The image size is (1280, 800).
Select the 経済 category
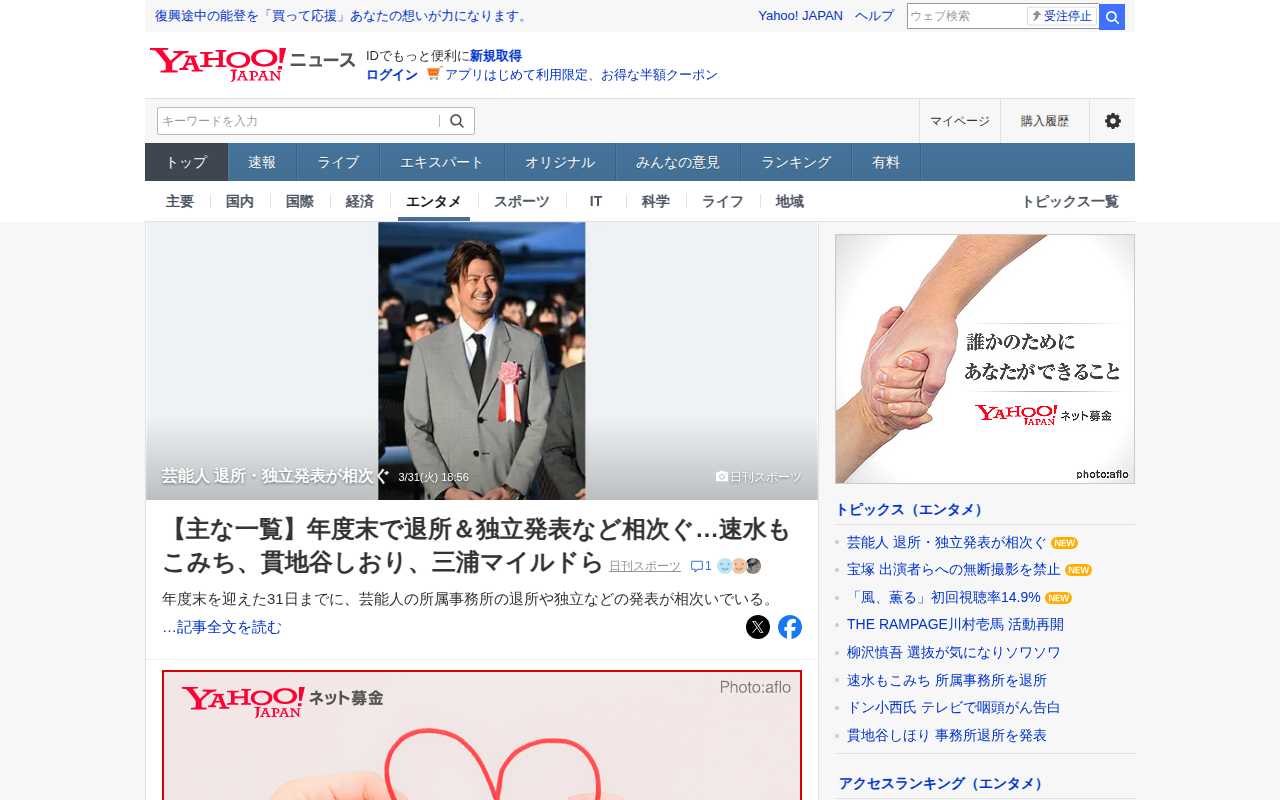(x=360, y=201)
